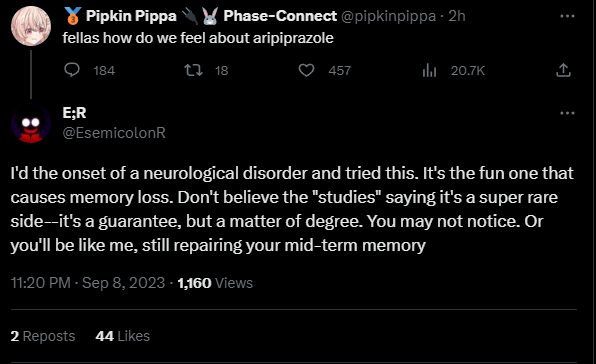
Task: Repost the aripiprazole tweet via retweet icon
Action: (193, 70)
